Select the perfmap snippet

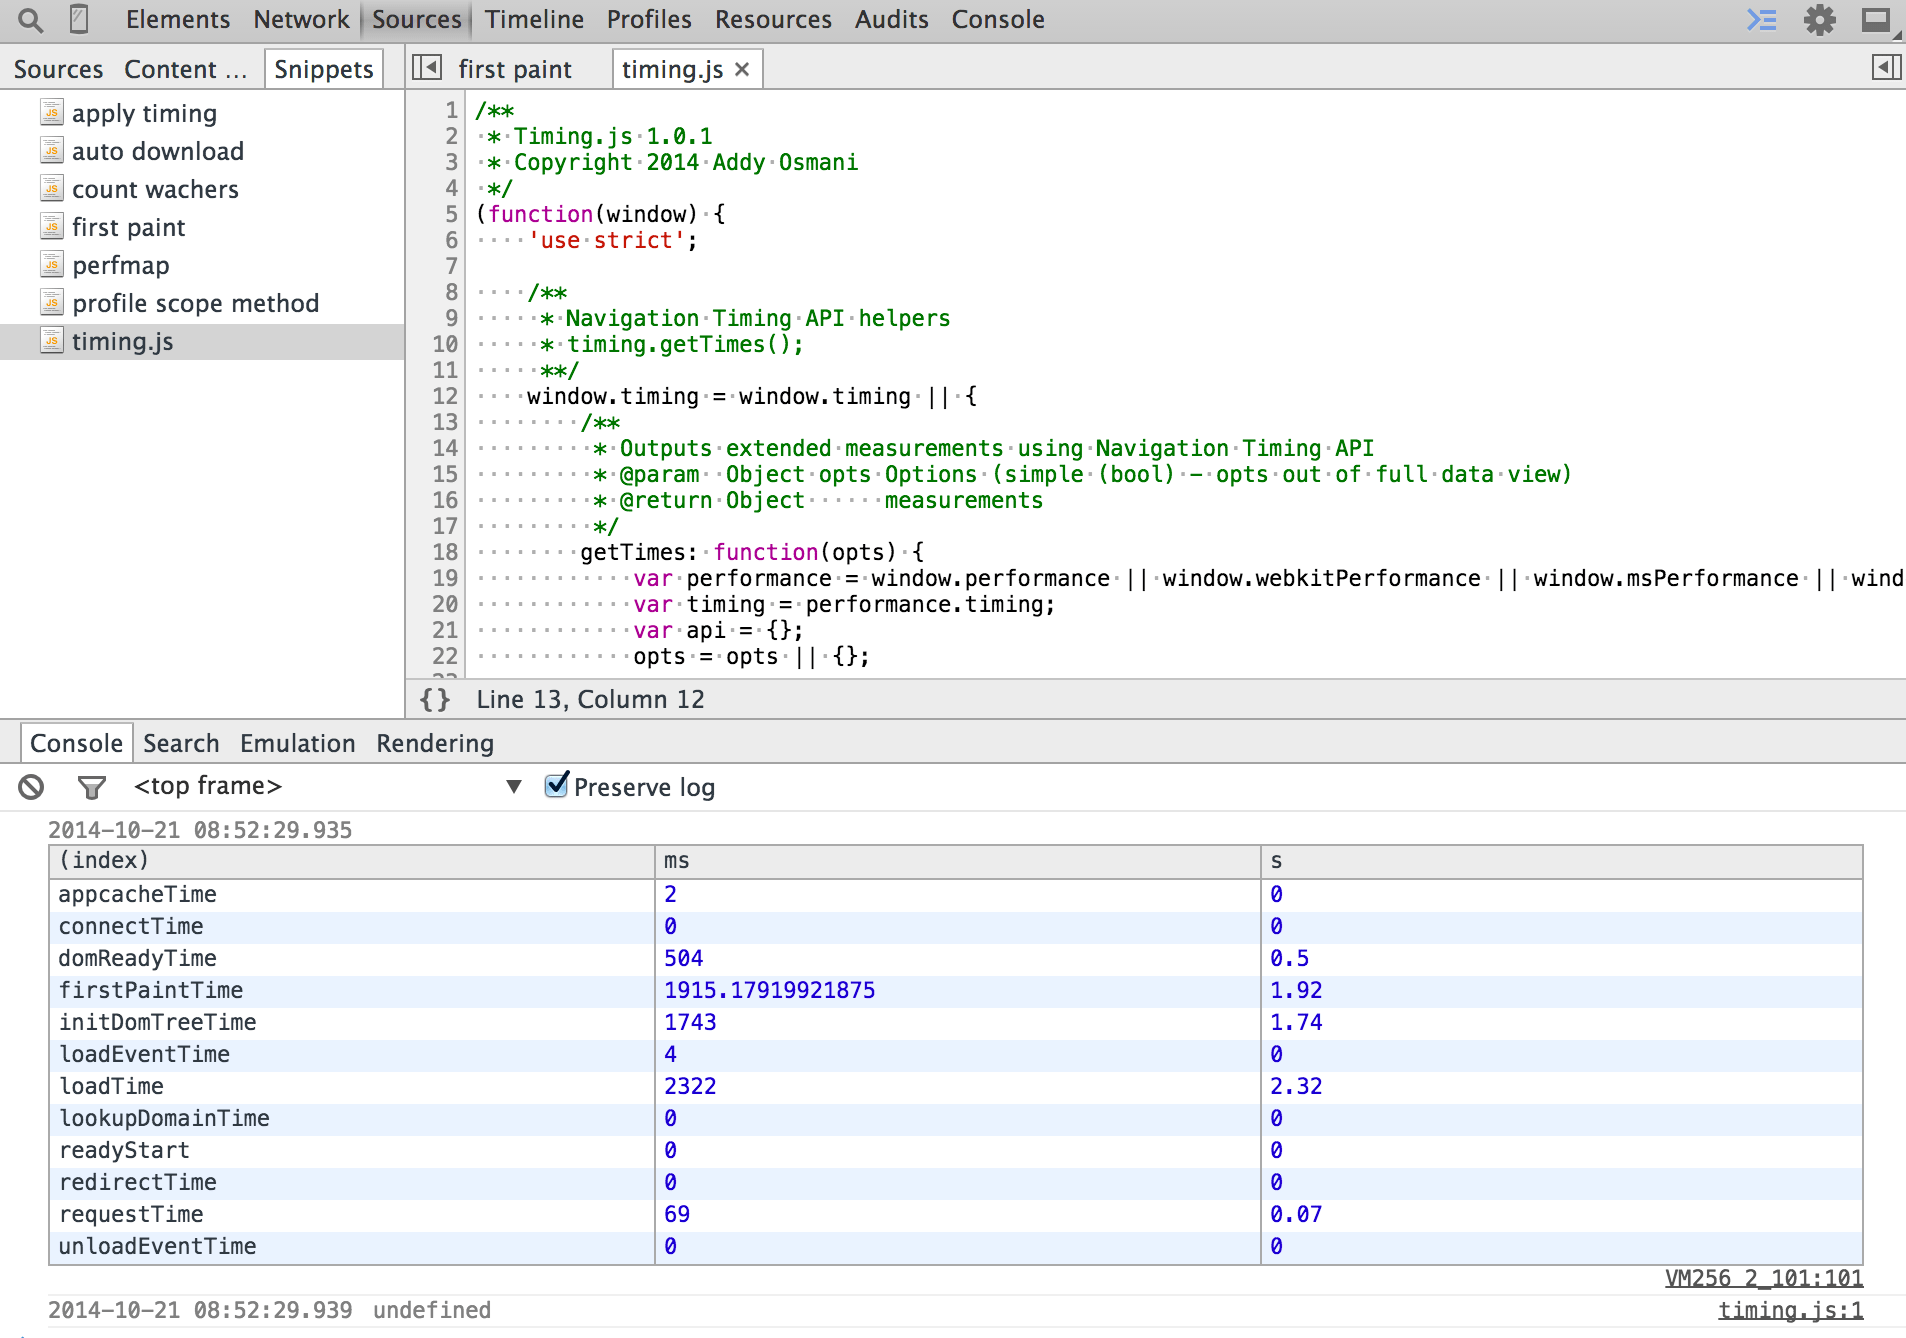pos(122,265)
